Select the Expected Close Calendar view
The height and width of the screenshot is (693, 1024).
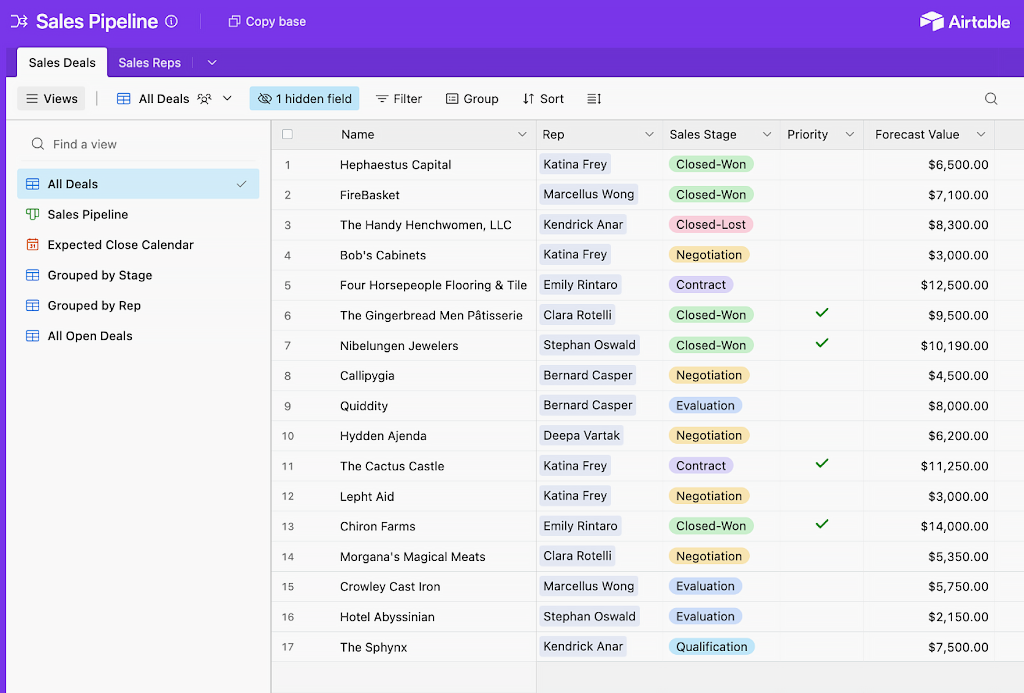click(x=138, y=245)
